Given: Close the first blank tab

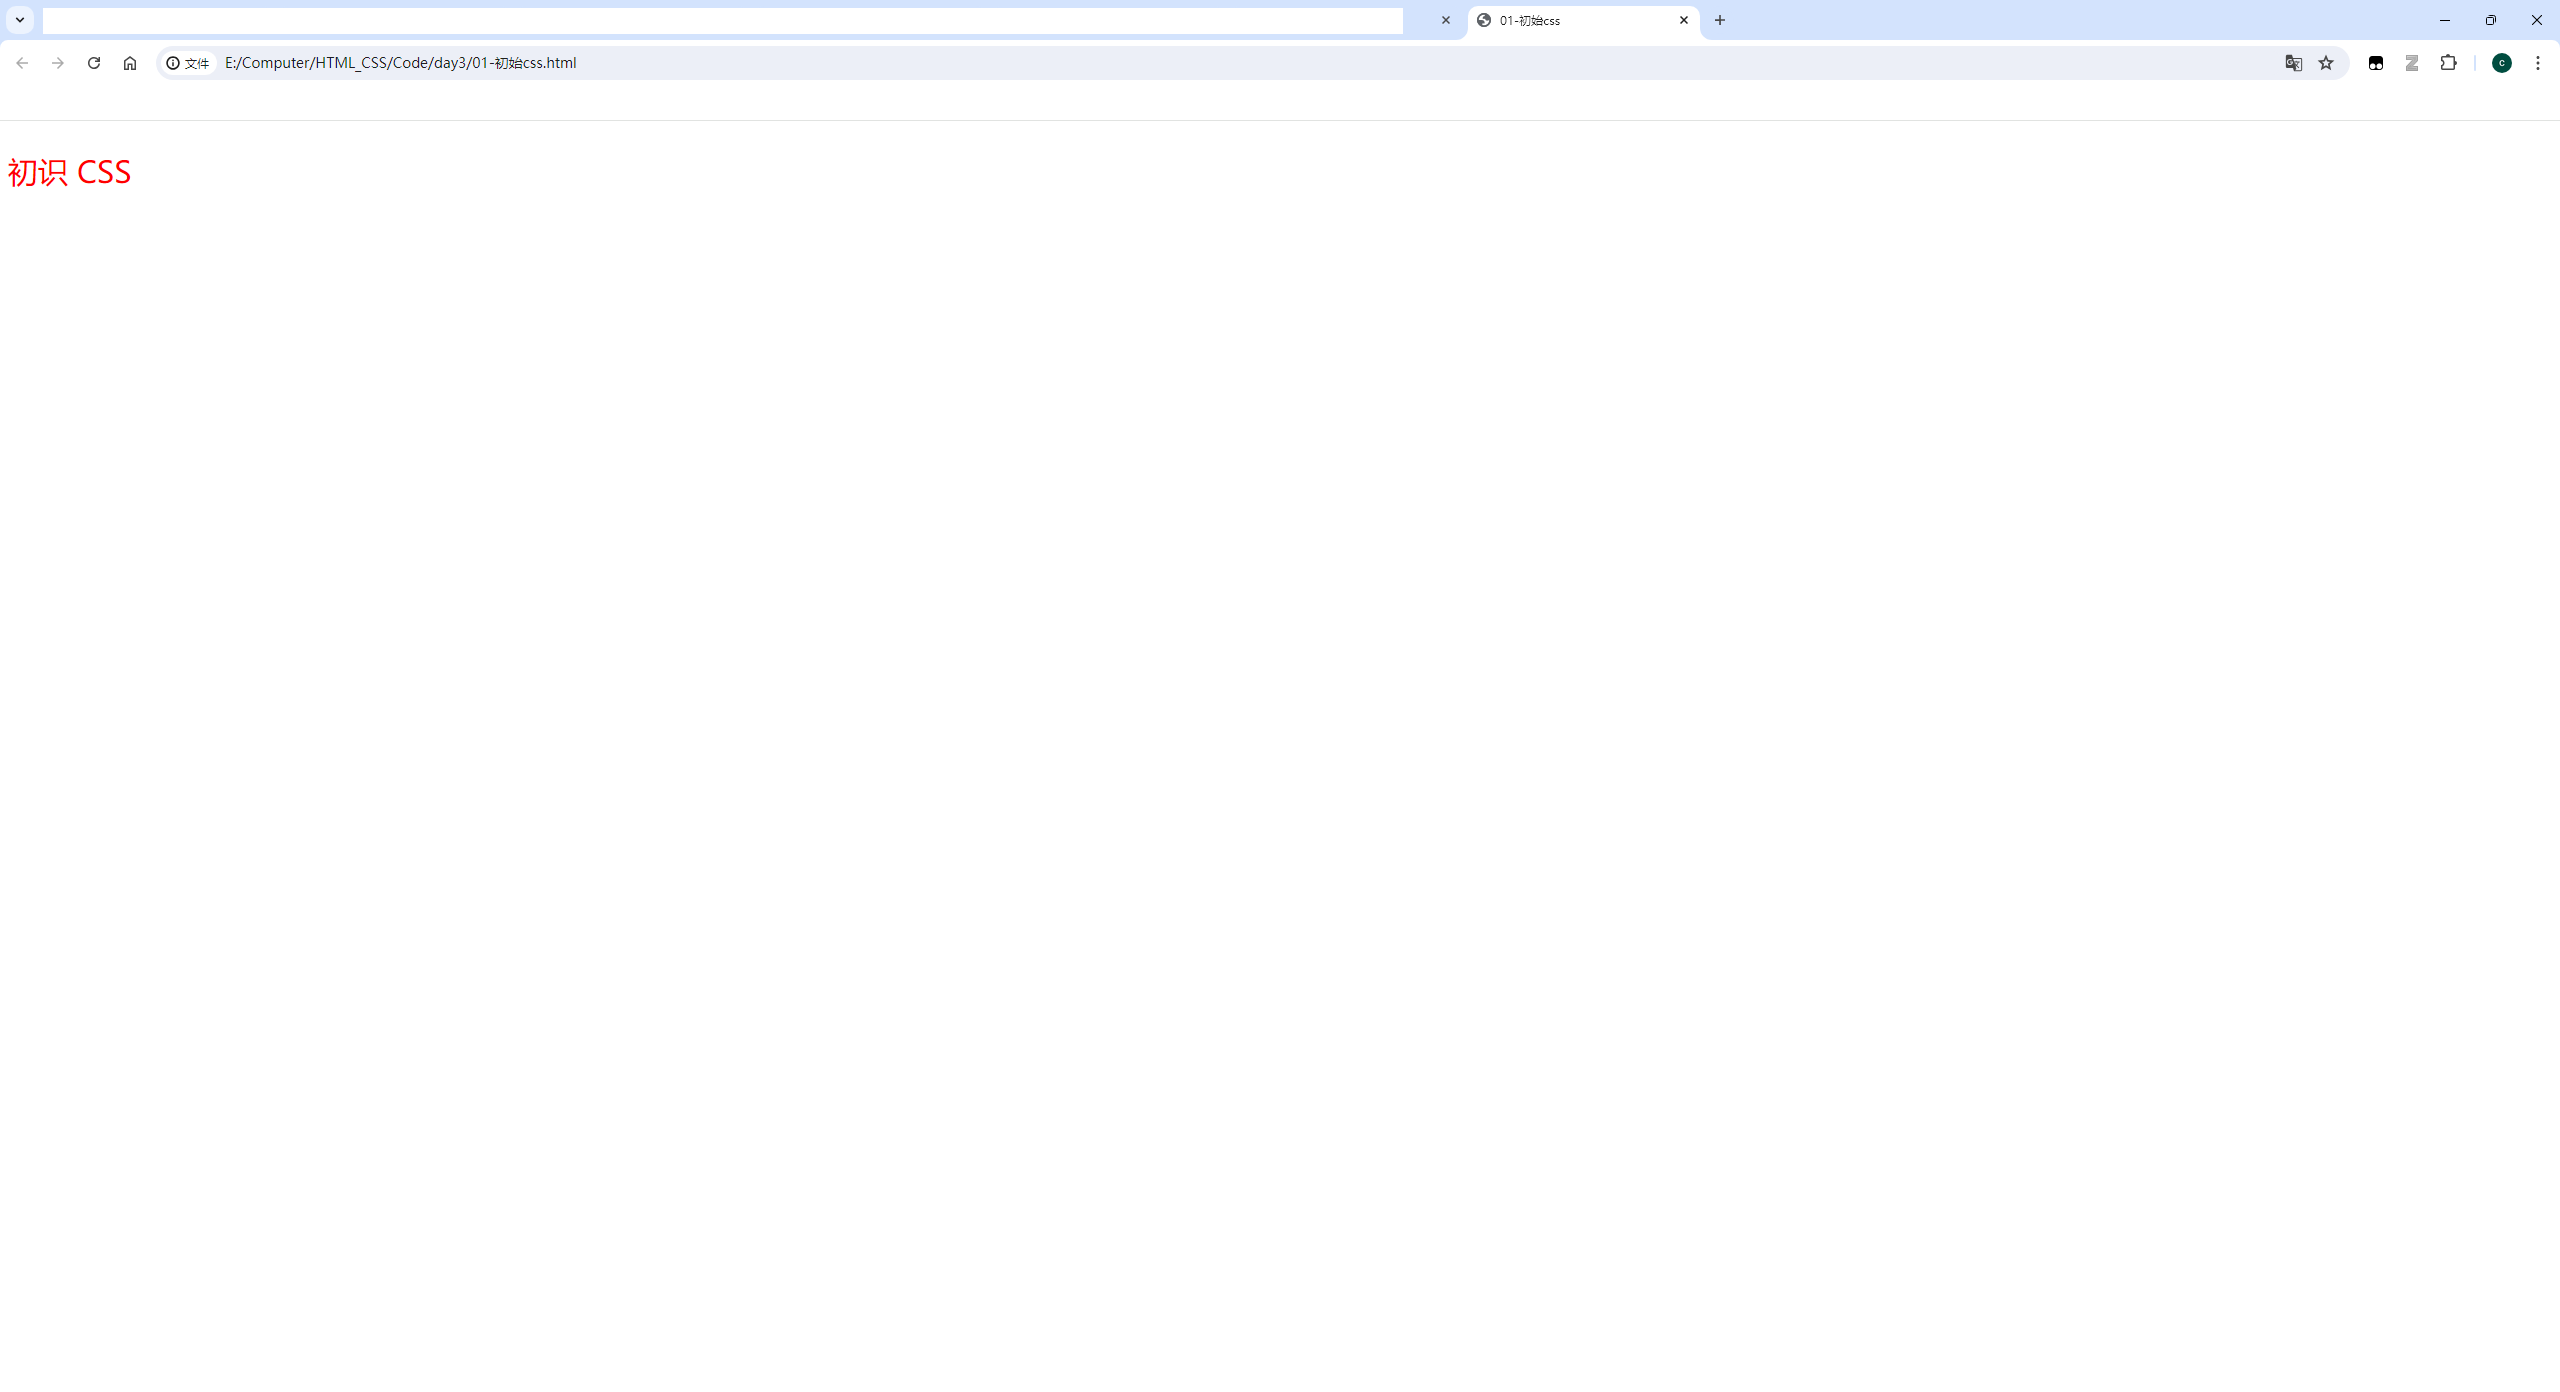Looking at the screenshot, I should pyautogui.click(x=1446, y=20).
